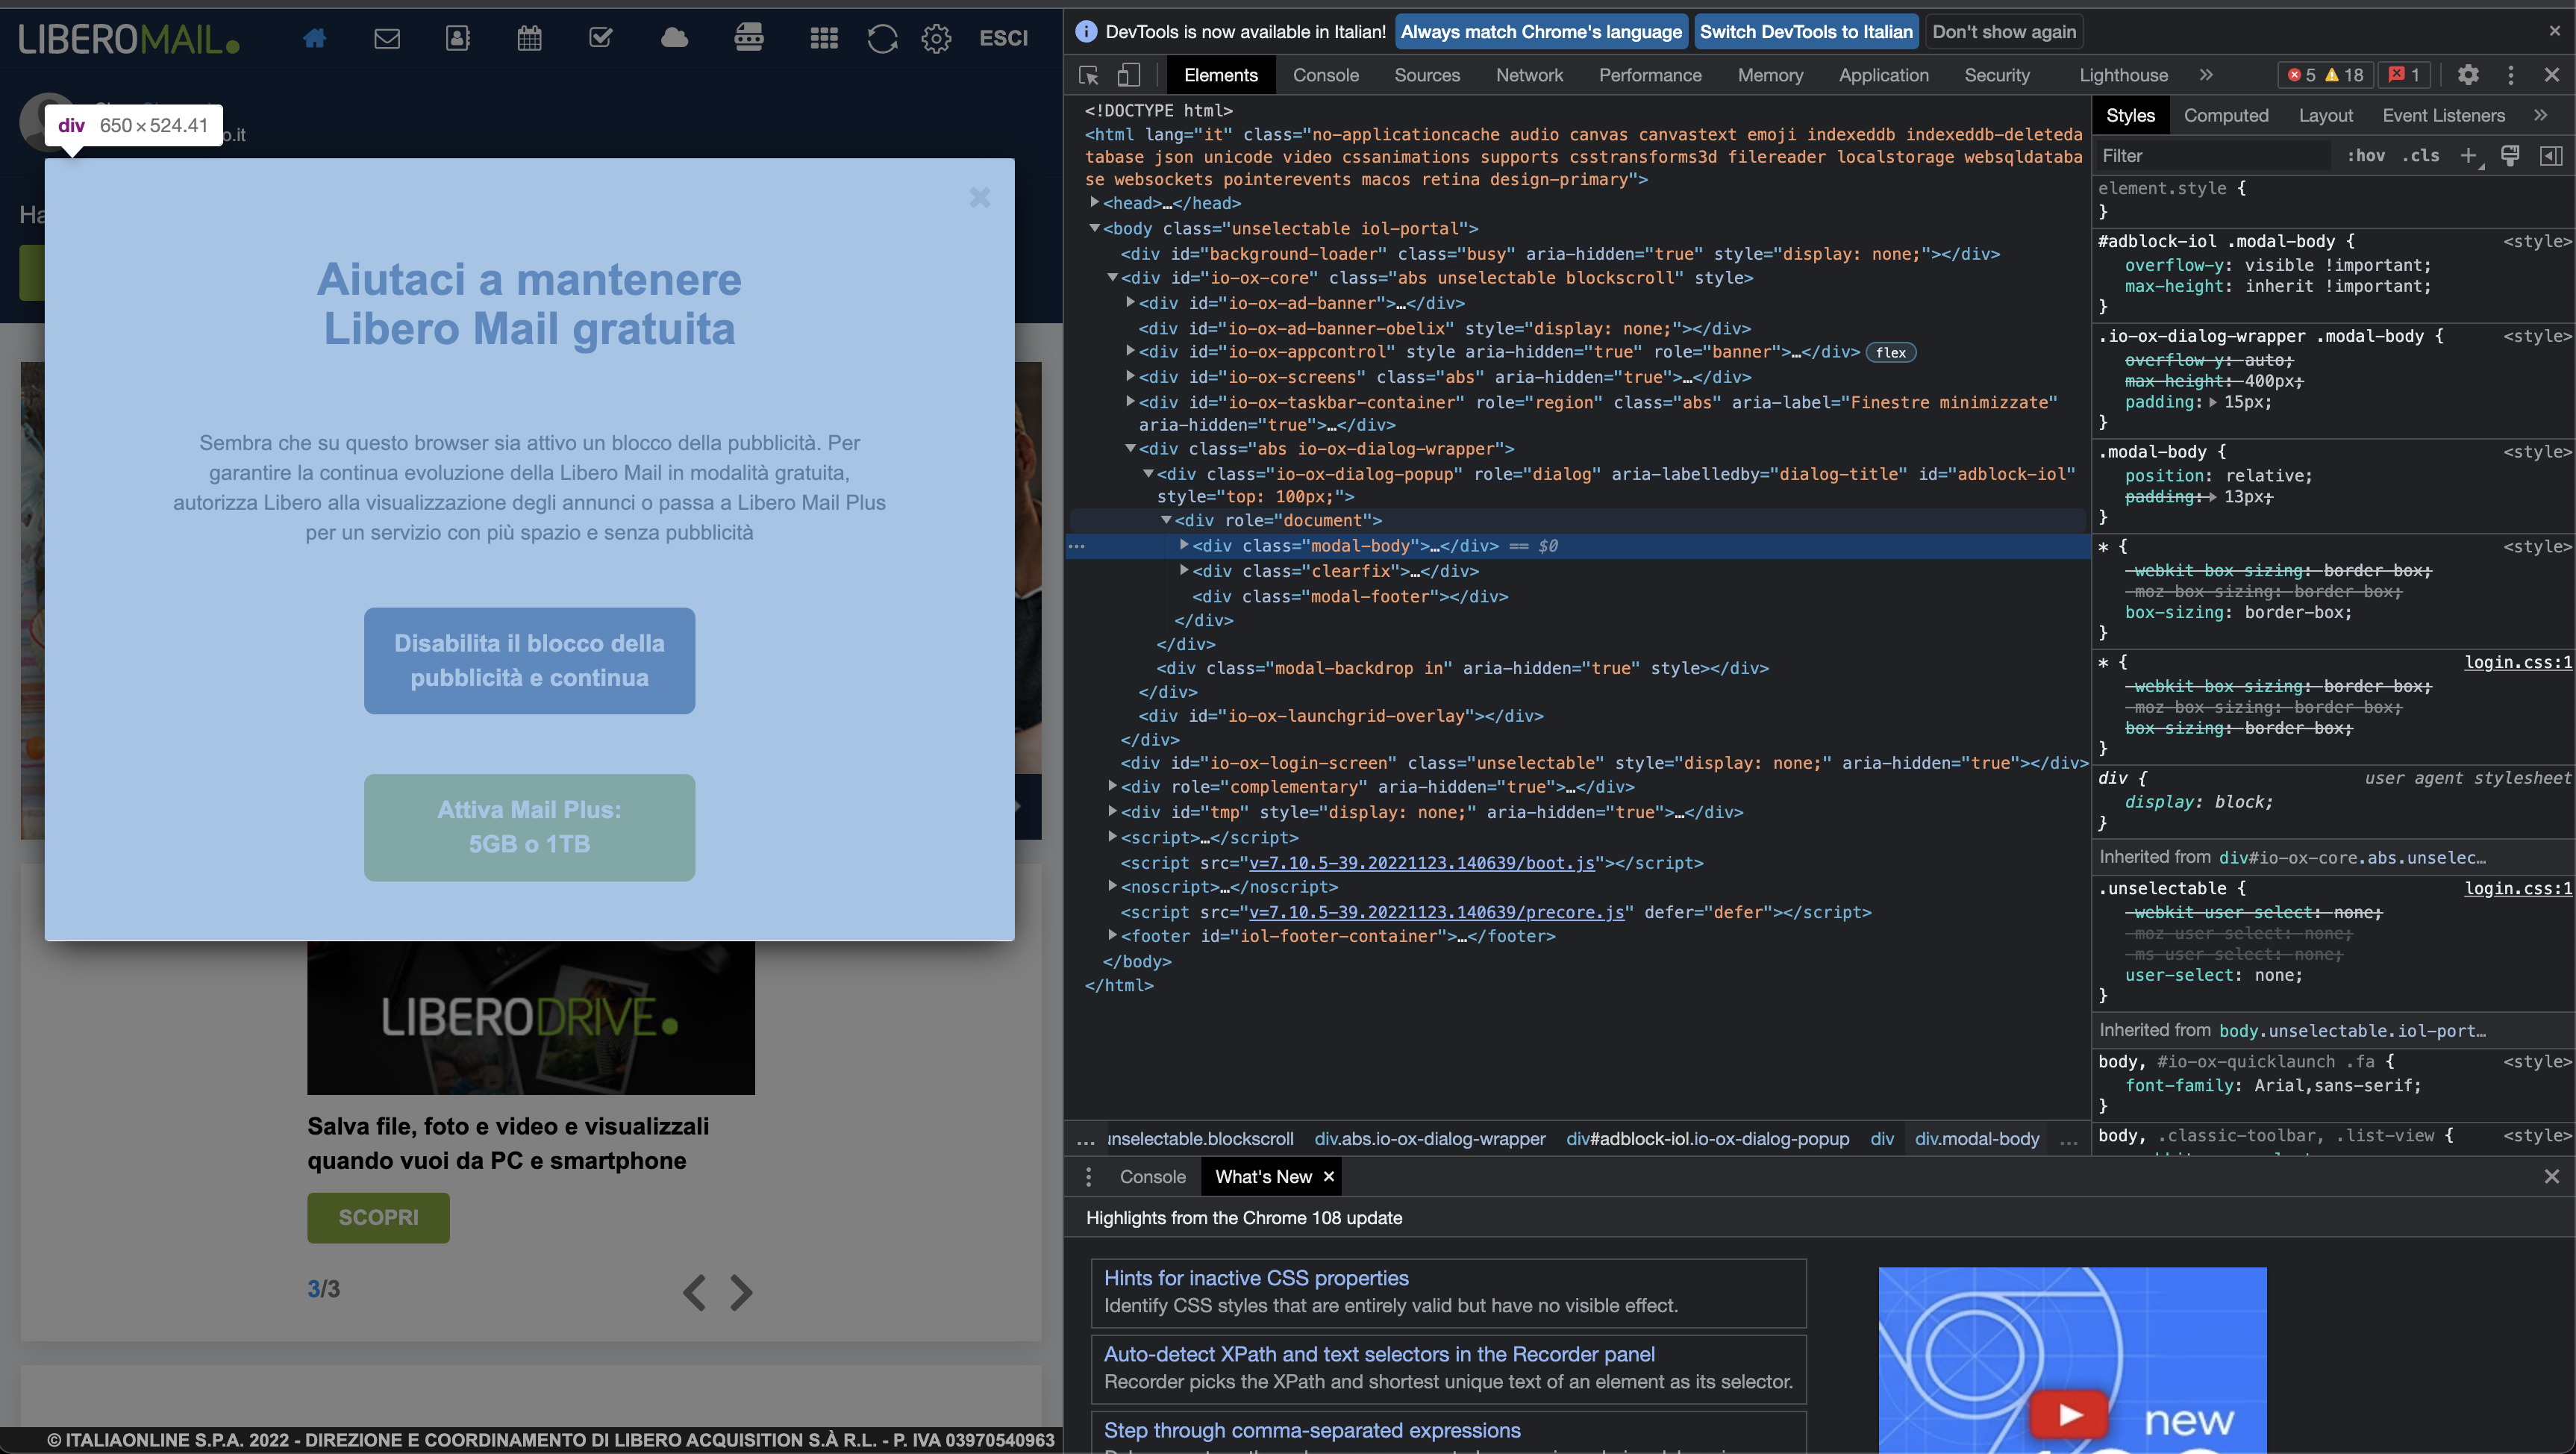Open Libero cloud storage icon
This screenshot has height=1454, width=2576.
tap(674, 38)
